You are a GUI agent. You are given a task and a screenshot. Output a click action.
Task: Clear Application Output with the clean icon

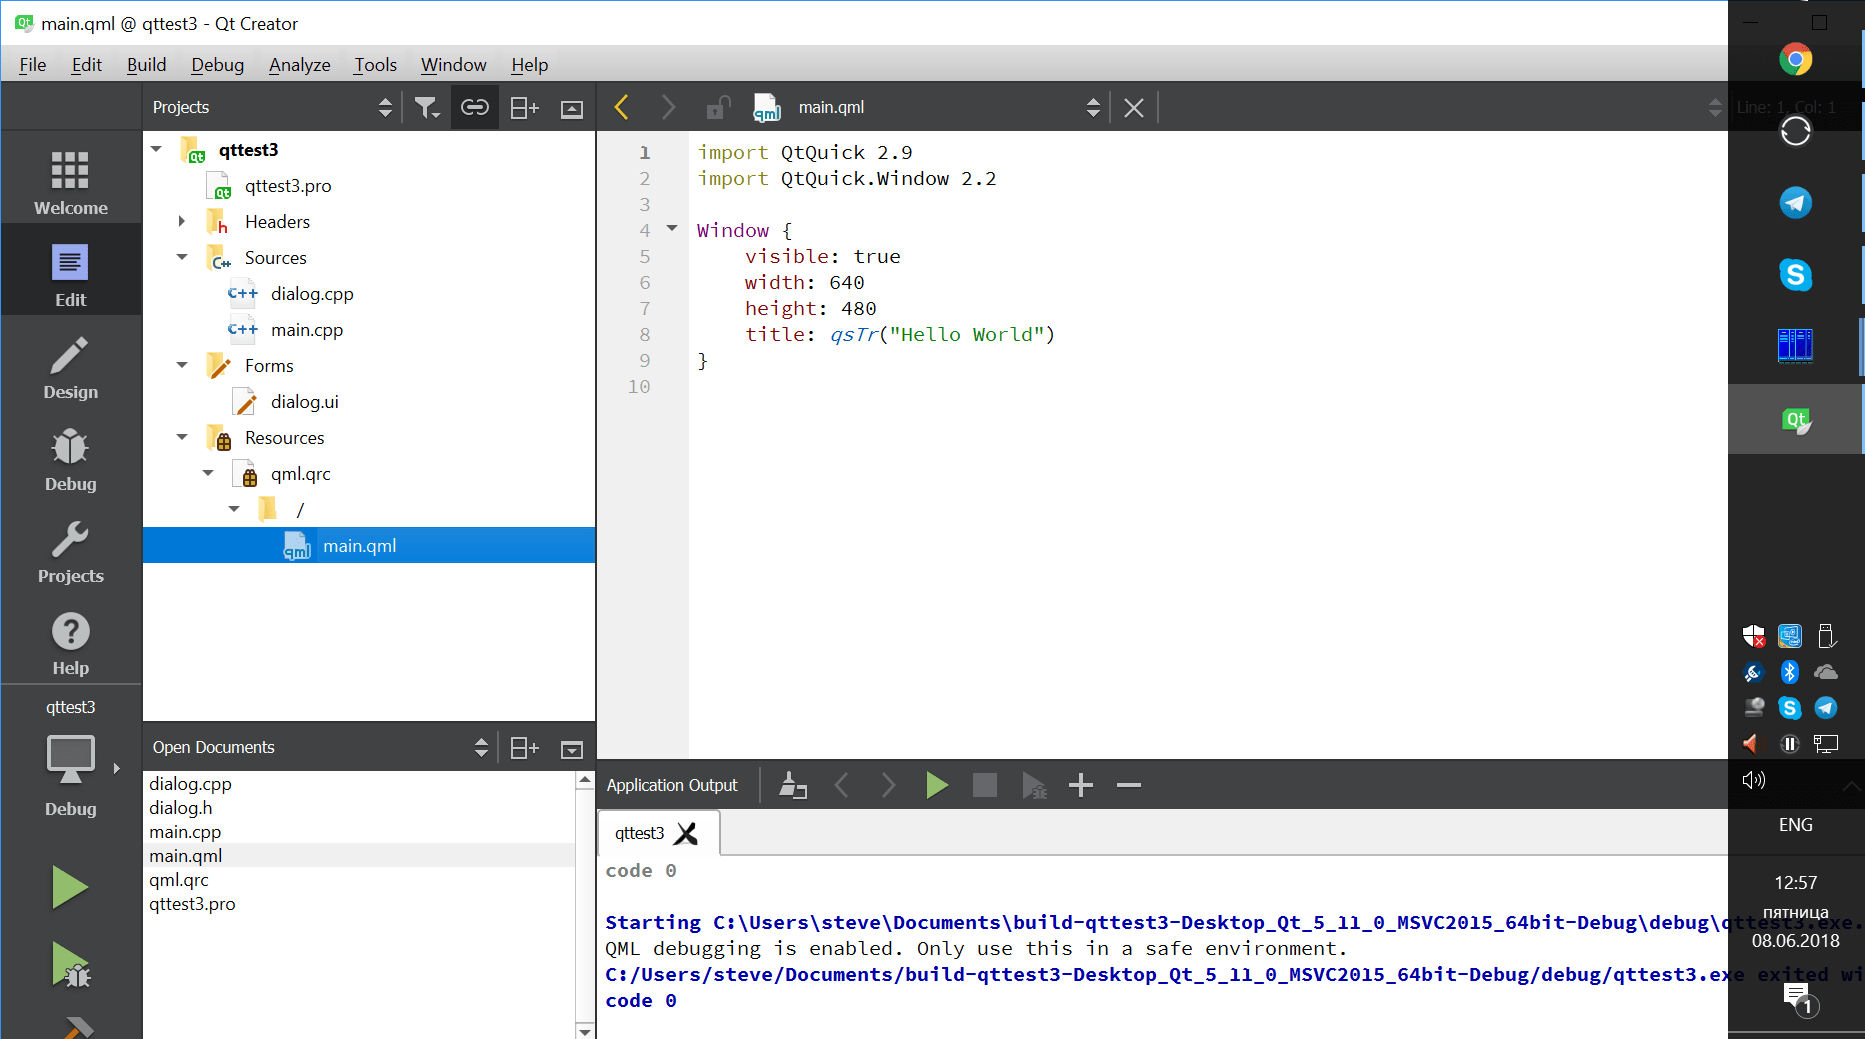click(x=793, y=785)
